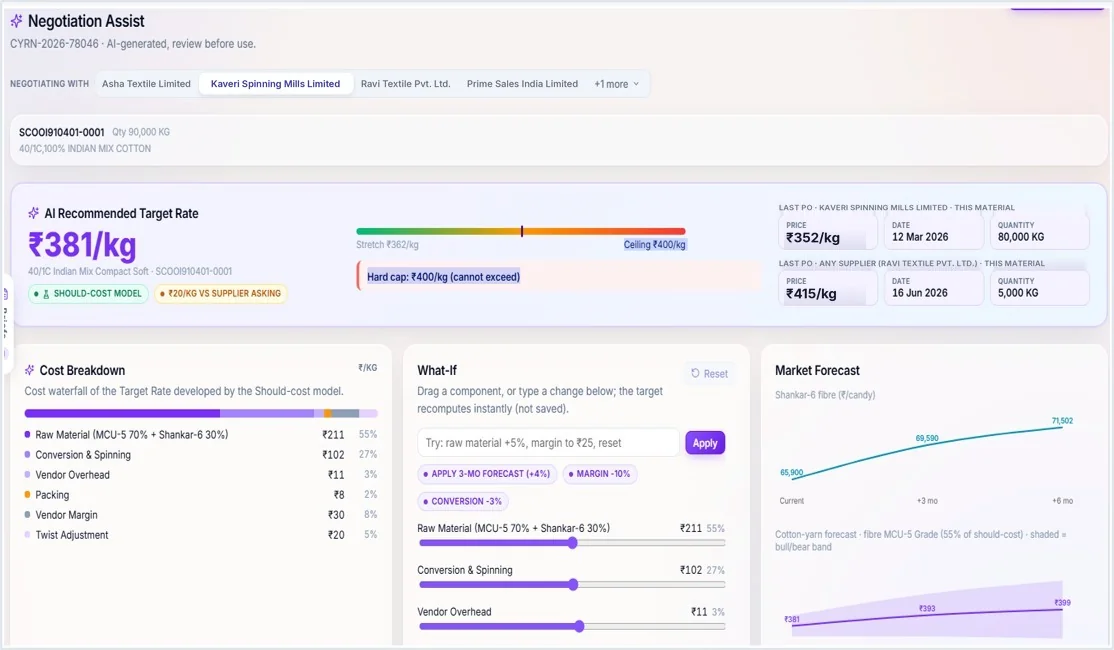Click the ₹393 yarn forecast point
Screen dimensions: 1114x650
tap(927, 609)
